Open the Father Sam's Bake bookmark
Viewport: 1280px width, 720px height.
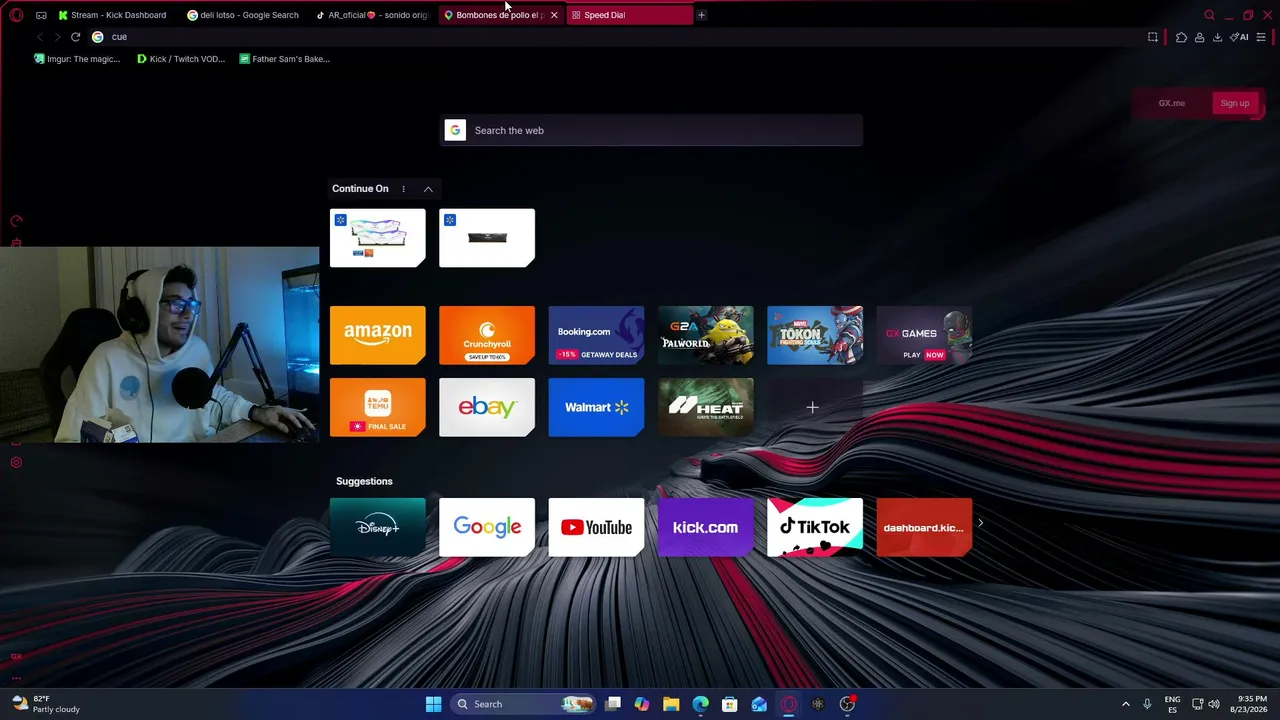[284, 59]
